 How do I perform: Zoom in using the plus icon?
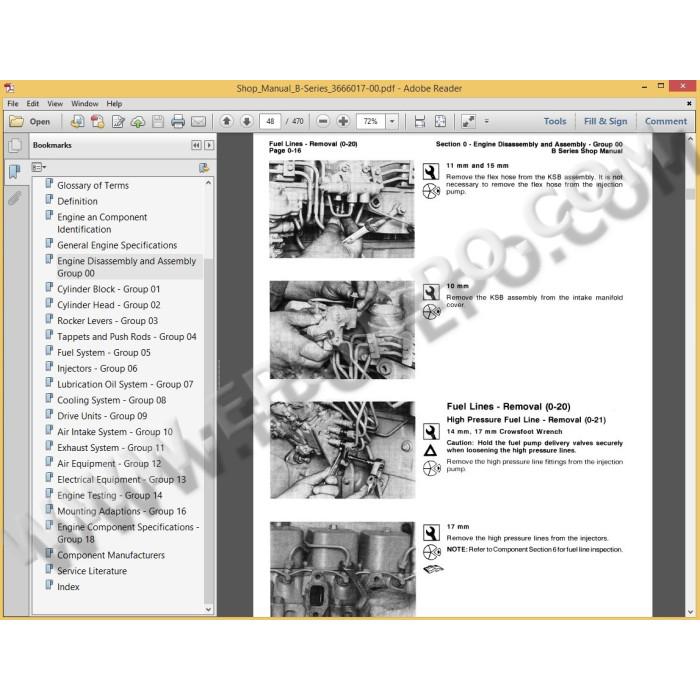pyautogui.click(x=343, y=121)
